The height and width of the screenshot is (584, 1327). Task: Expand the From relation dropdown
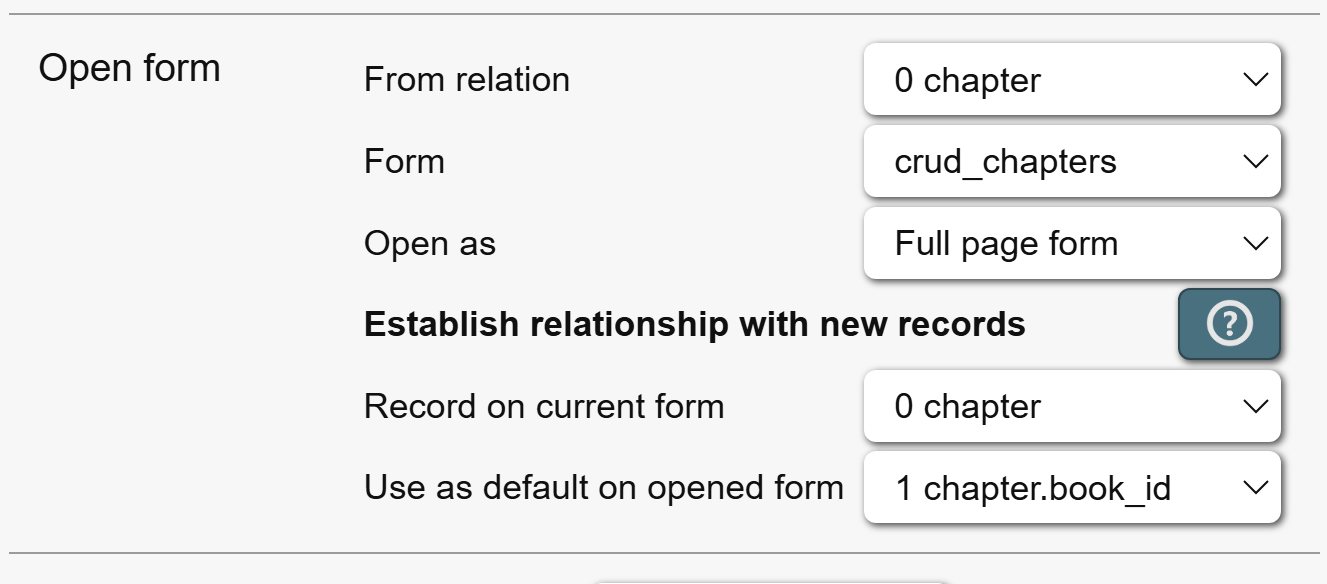[x=1070, y=80]
